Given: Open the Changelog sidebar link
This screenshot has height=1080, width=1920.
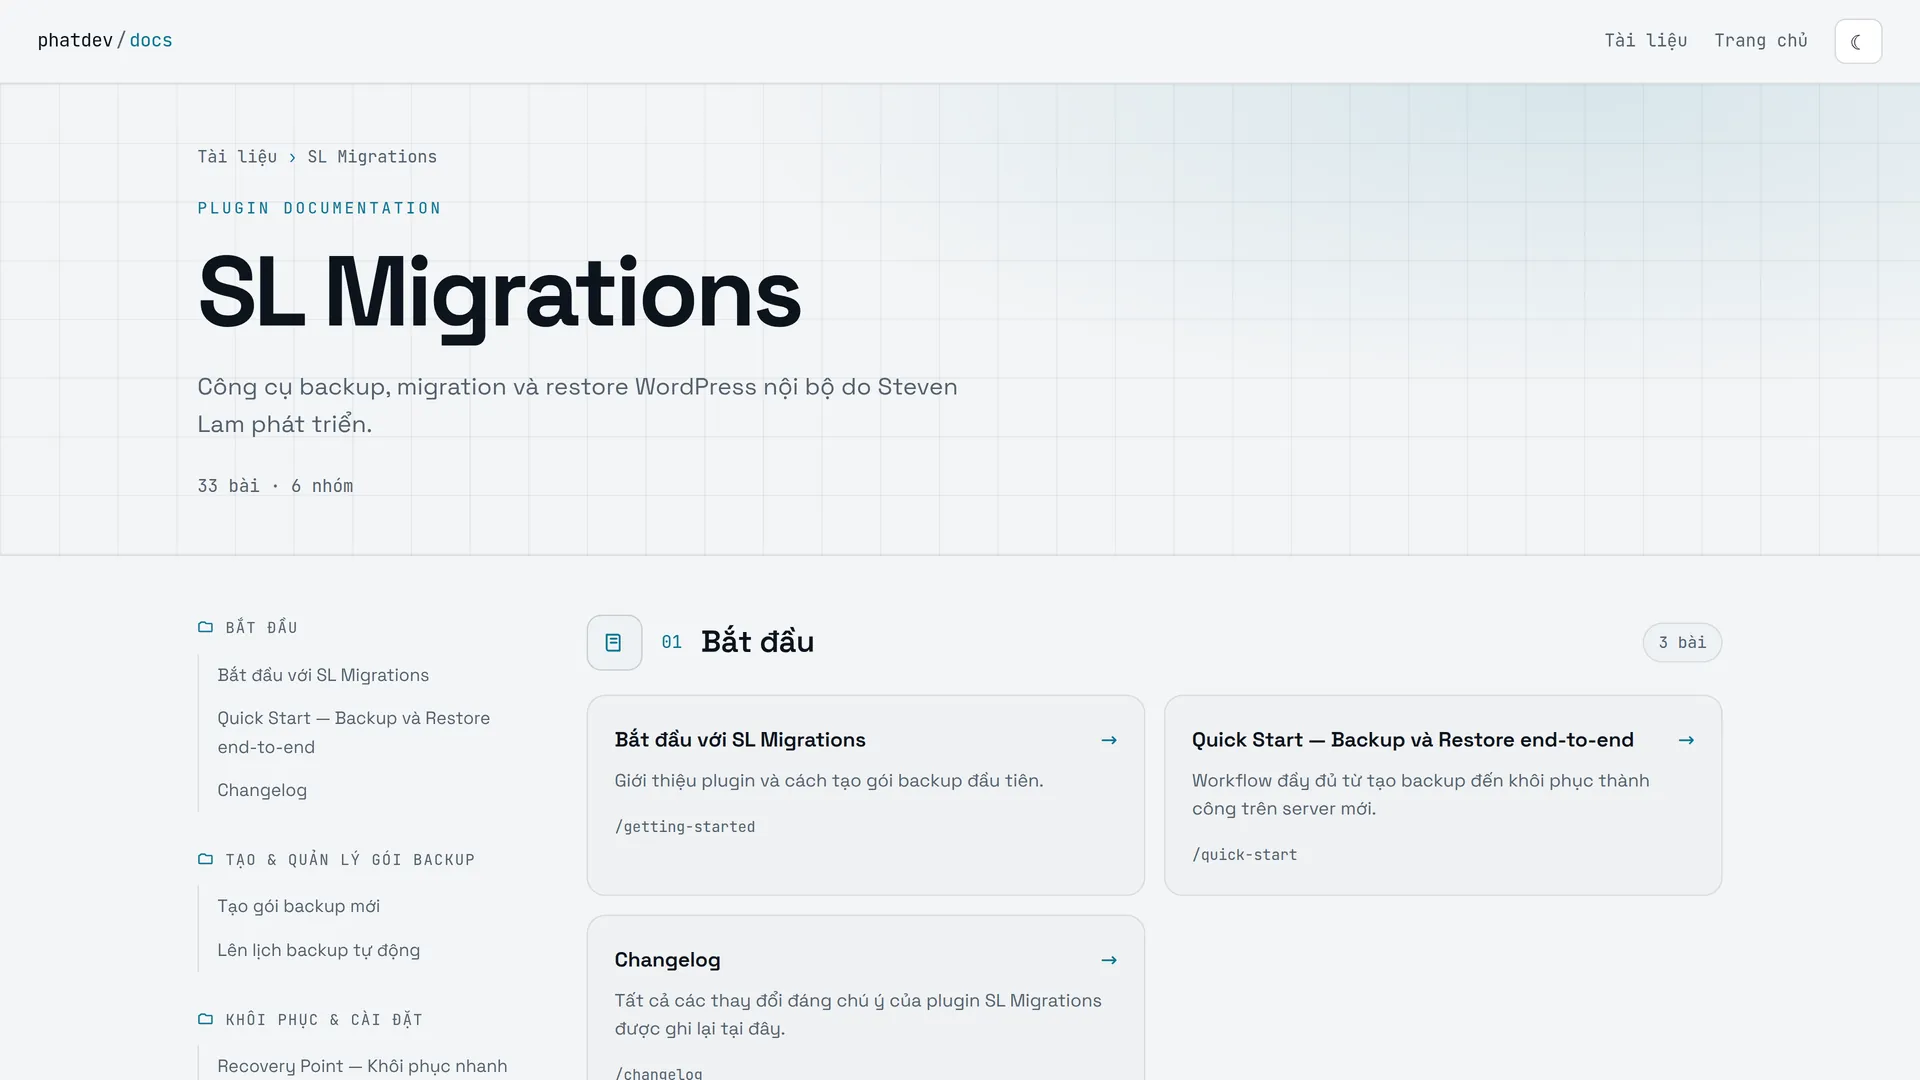Looking at the screenshot, I should pos(262,790).
